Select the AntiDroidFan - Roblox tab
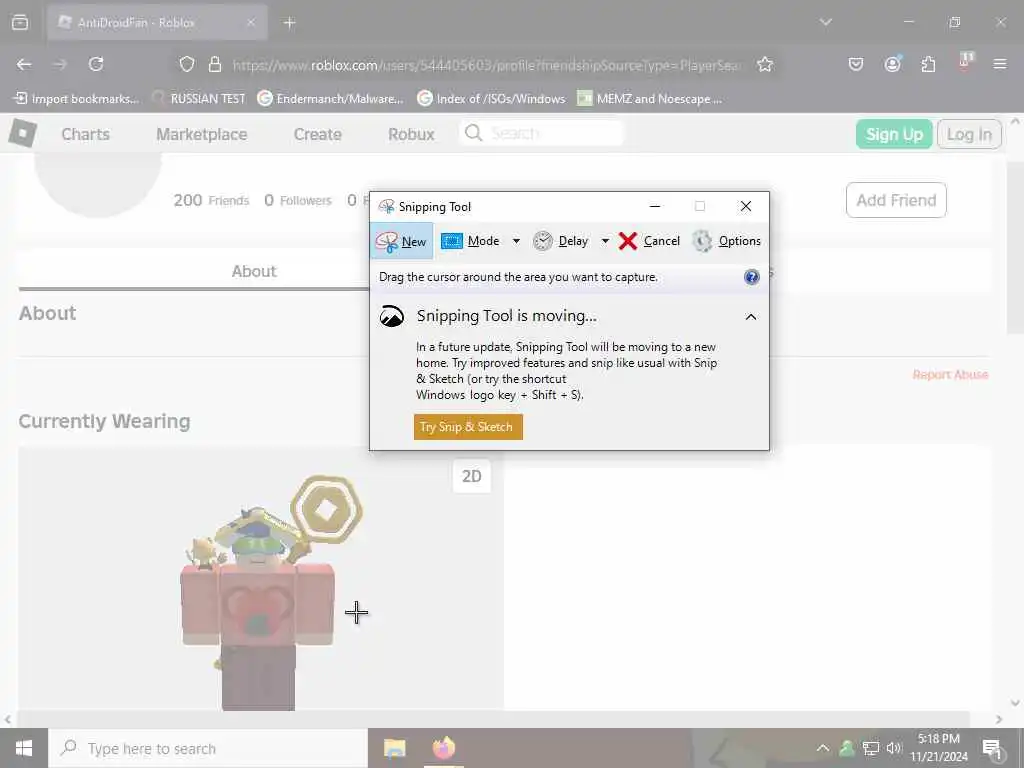 tap(157, 22)
